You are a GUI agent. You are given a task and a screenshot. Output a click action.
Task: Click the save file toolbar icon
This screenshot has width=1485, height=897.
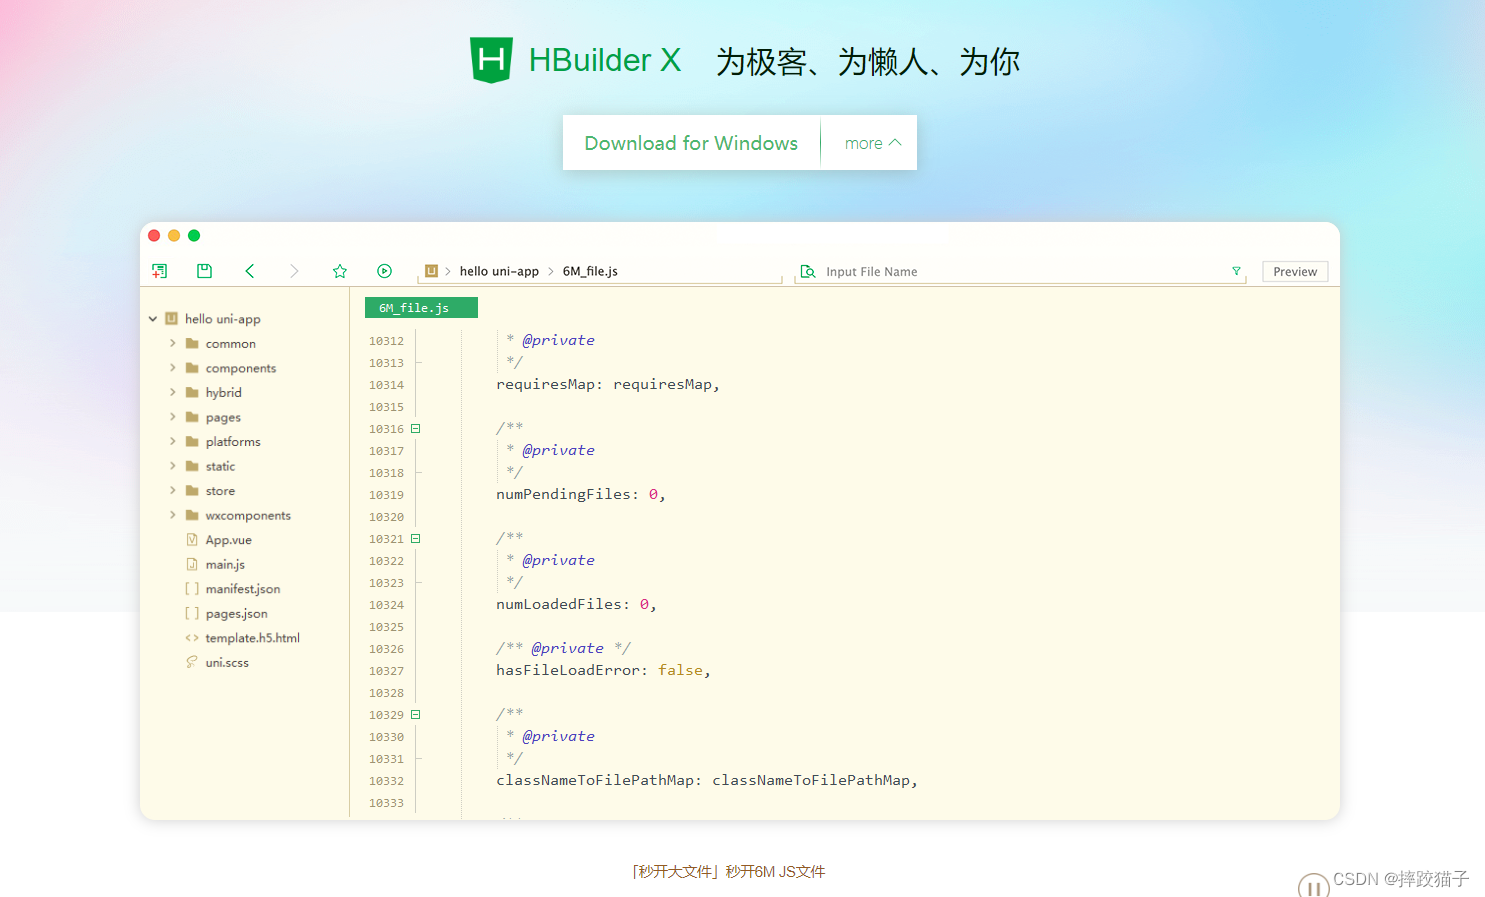pyautogui.click(x=204, y=271)
